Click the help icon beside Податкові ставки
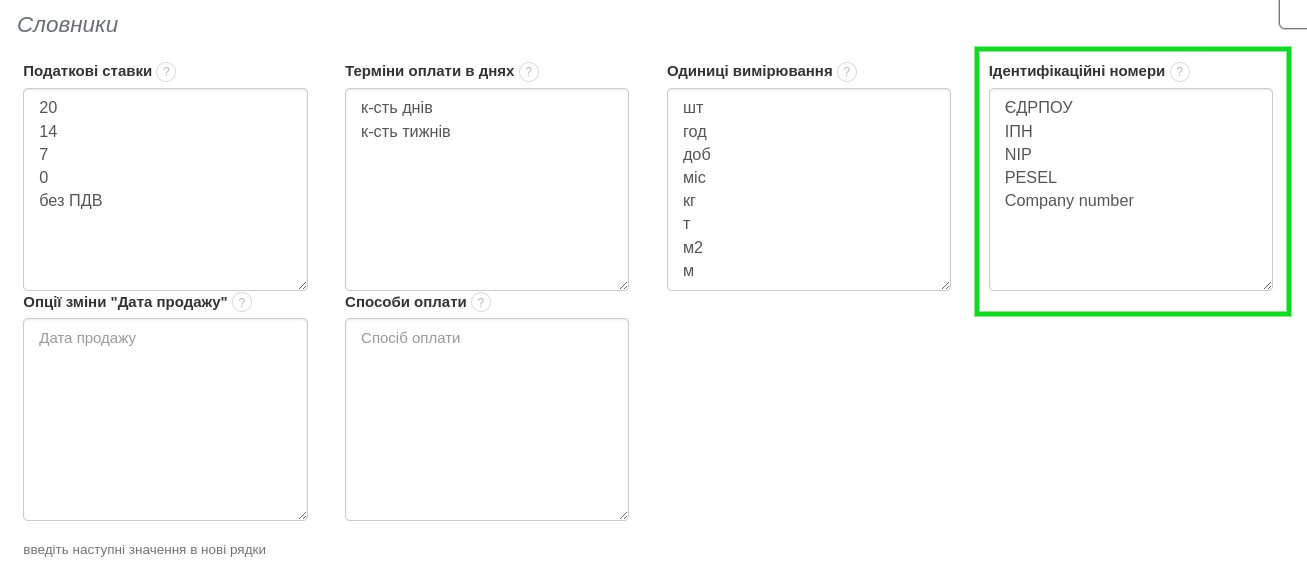1307x572 pixels. point(166,72)
